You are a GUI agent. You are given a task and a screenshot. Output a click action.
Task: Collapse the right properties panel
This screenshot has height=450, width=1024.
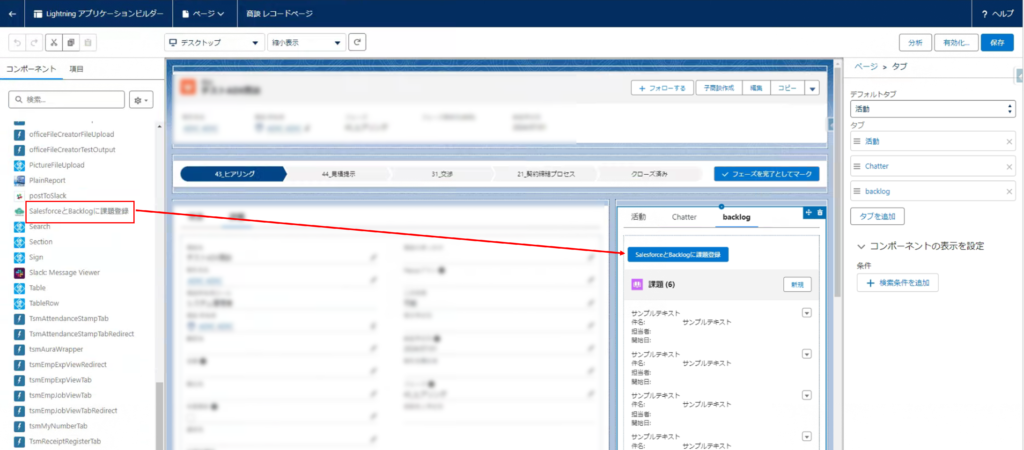(x=1020, y=76)
